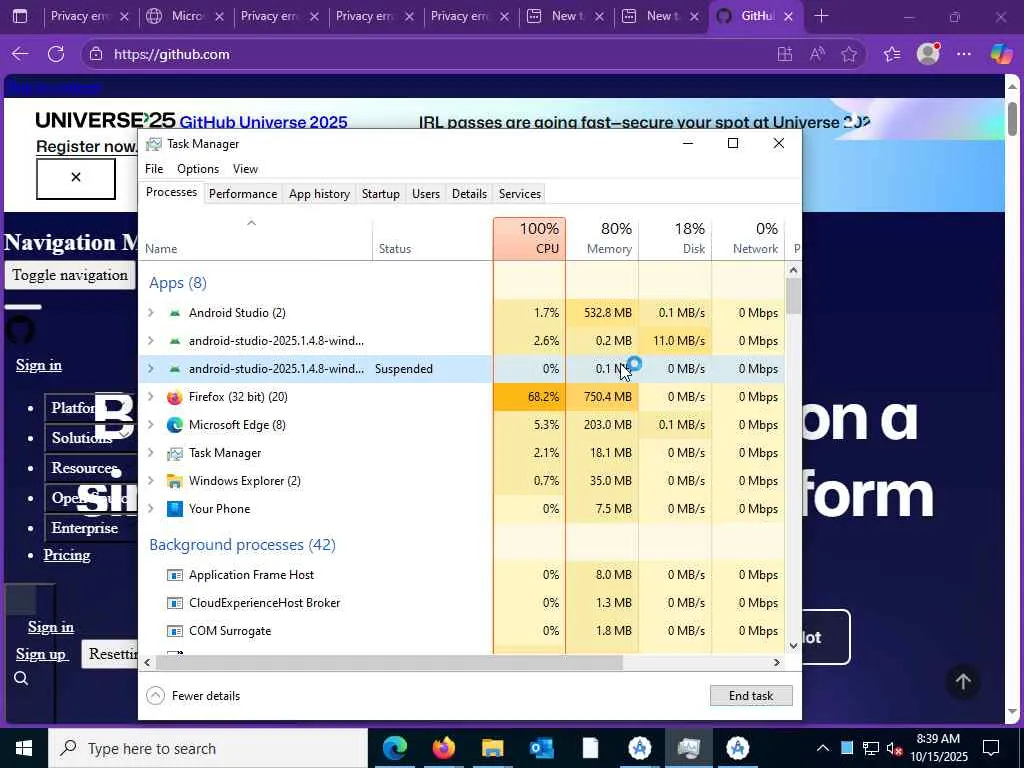Click the Task Manager row icon in Apps
The width and height of the screenshot is (1024, 768).
point(174,453)
